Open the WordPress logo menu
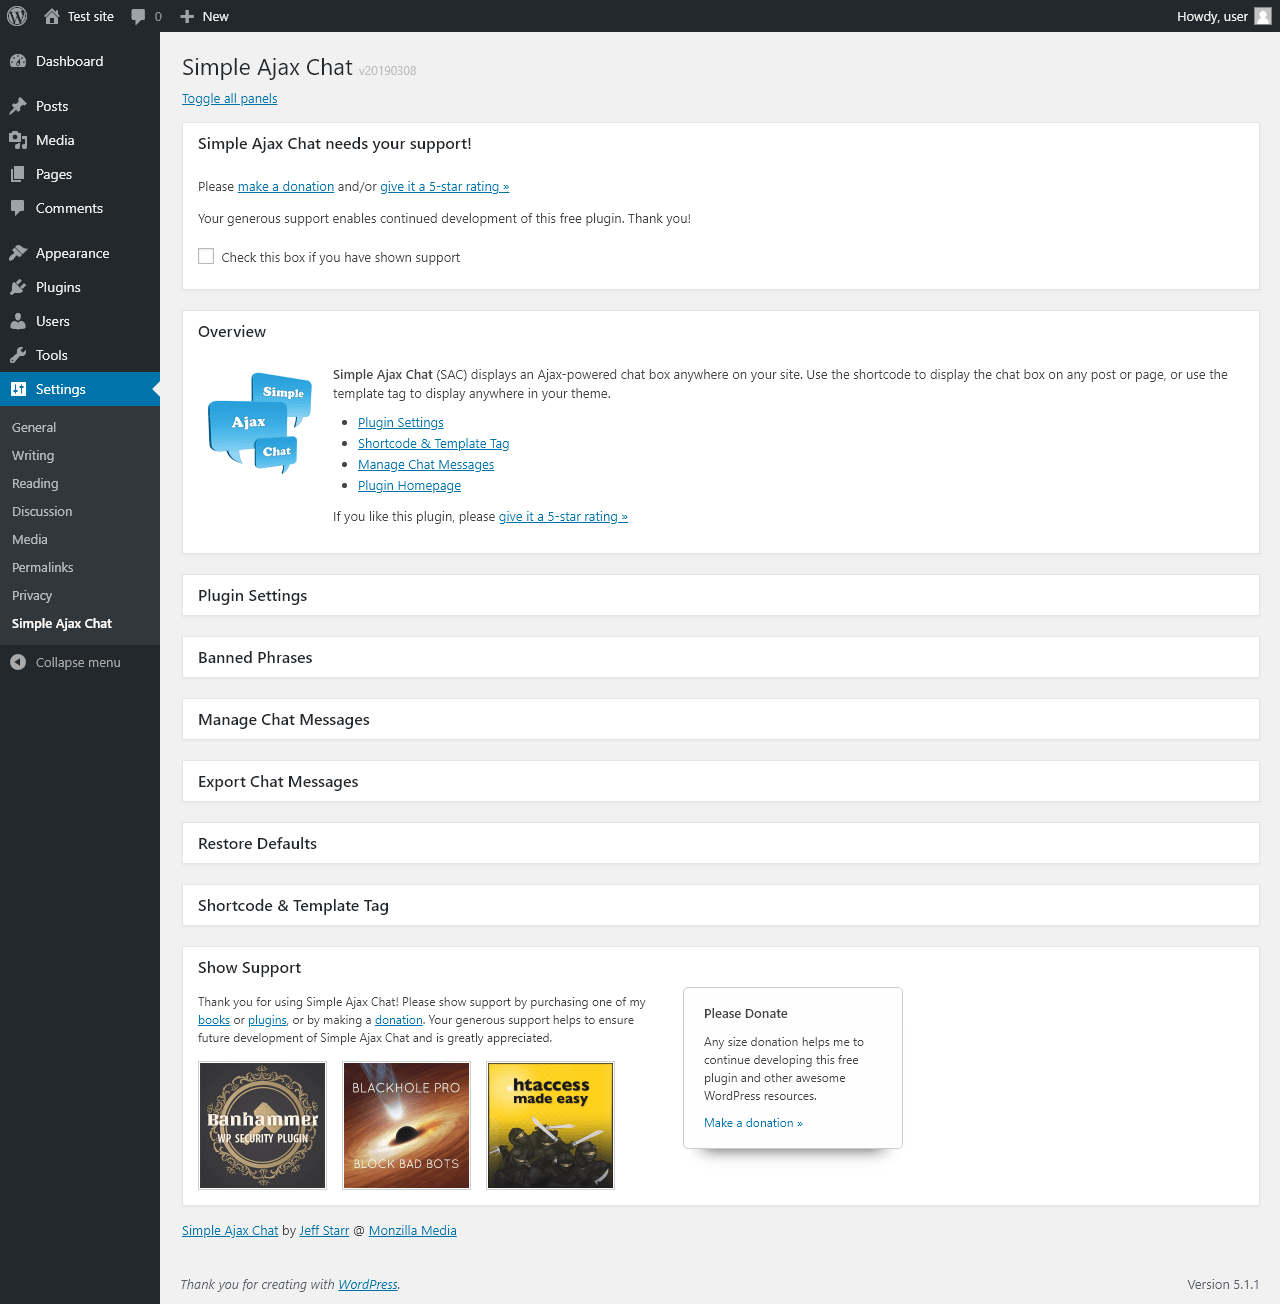 click(x=17, y=16)
